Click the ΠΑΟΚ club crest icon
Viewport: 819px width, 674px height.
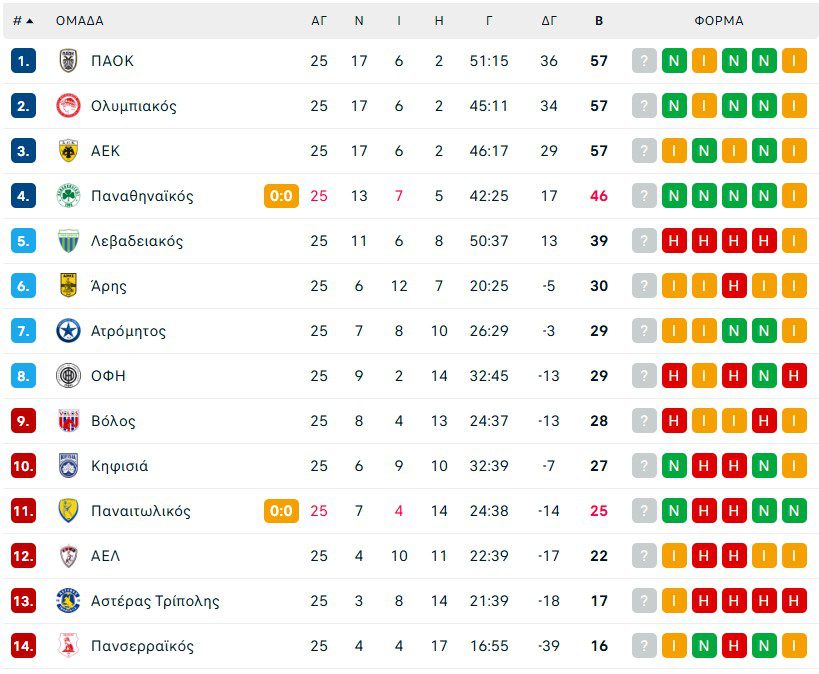click(68, 61)
